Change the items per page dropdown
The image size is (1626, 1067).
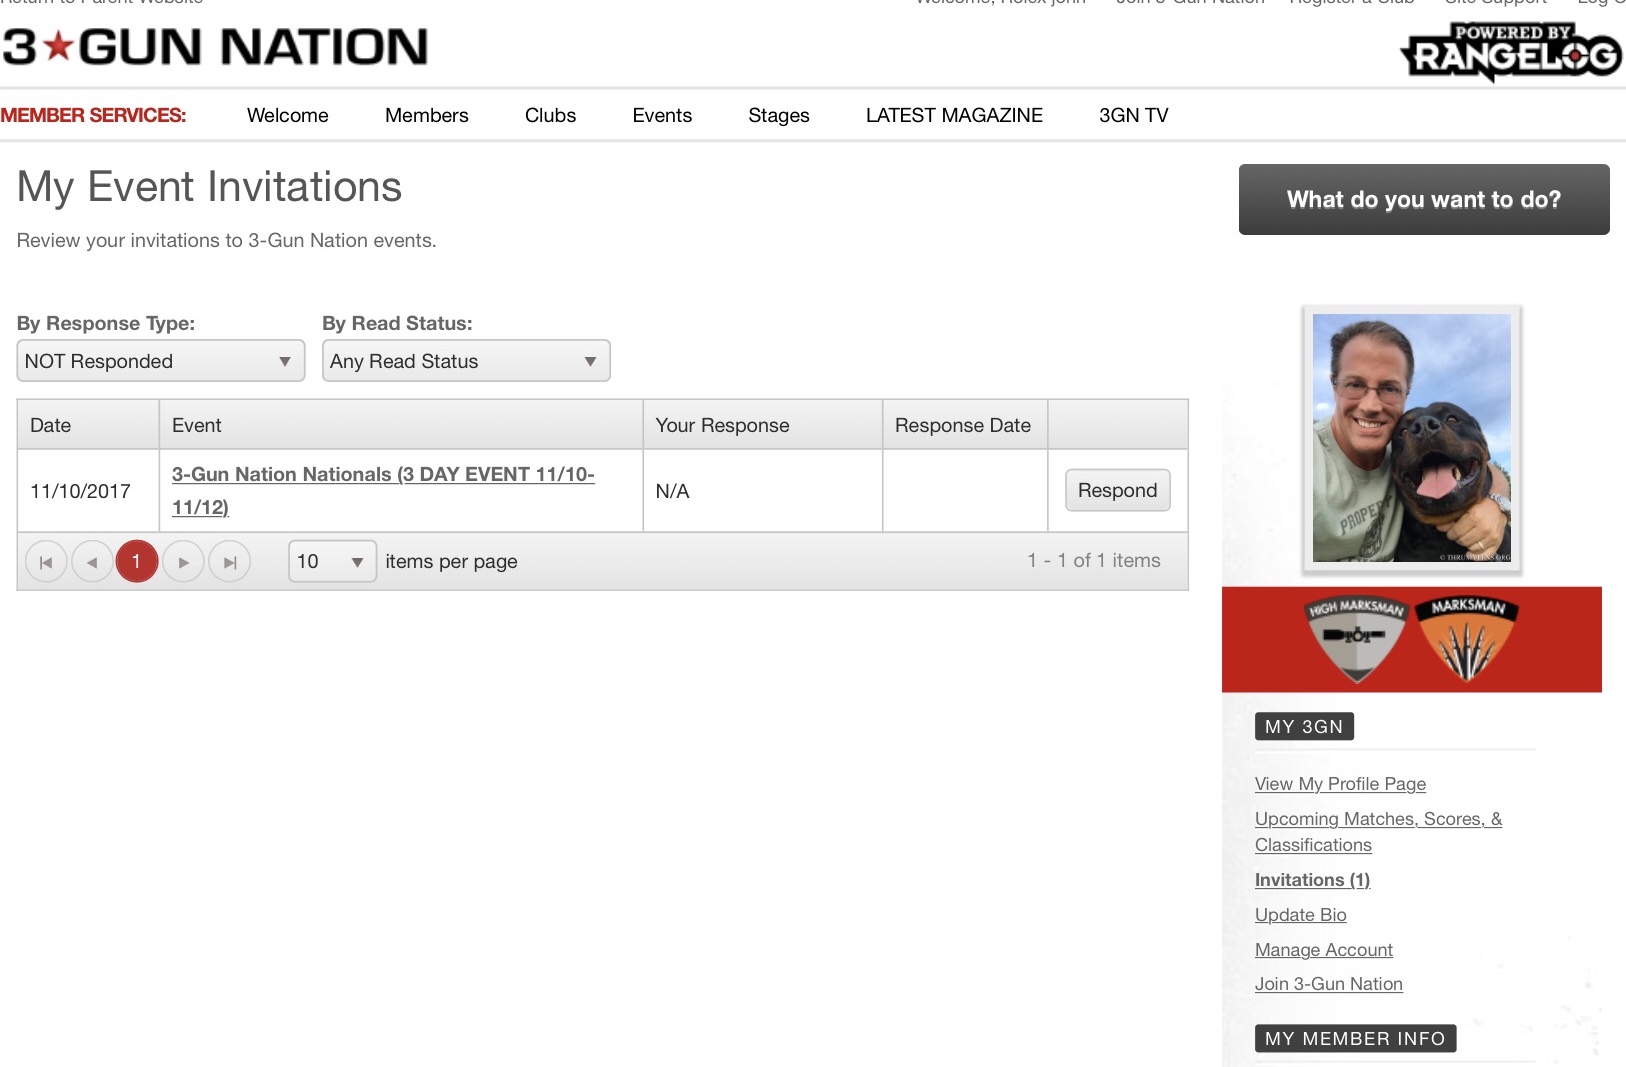[332, 562]
